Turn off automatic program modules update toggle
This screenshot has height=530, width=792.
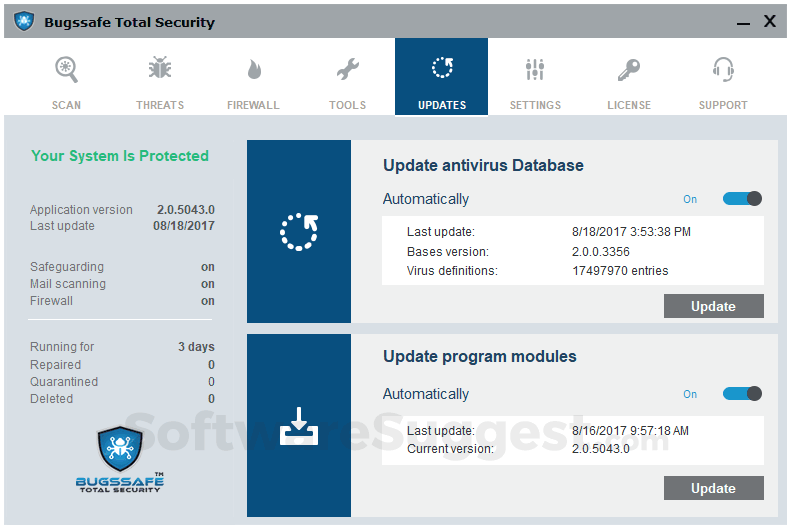[742, 394]
